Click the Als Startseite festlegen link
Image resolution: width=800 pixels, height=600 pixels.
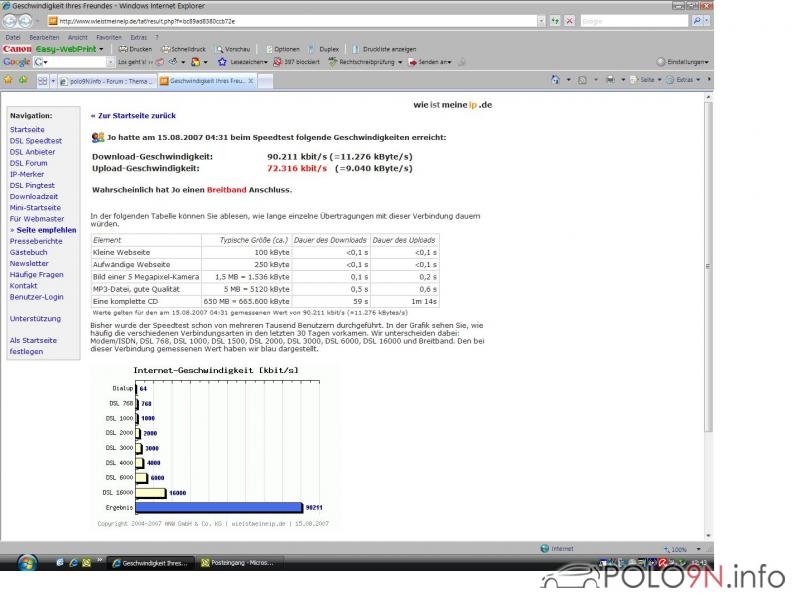[x=33, y=346]
